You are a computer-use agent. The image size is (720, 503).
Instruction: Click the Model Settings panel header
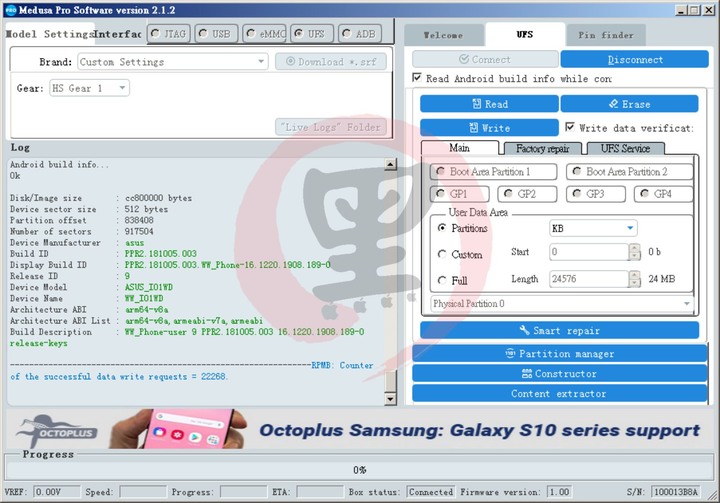50,34
